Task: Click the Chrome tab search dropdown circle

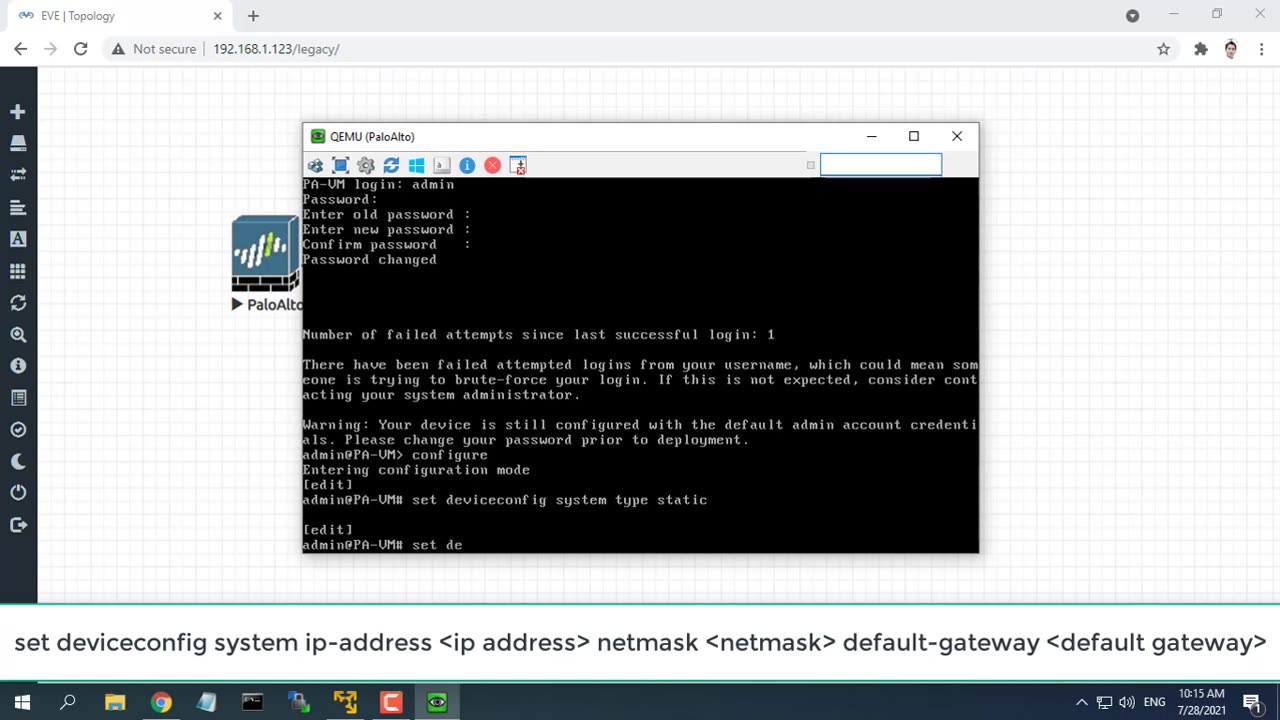Action: 1132,16
